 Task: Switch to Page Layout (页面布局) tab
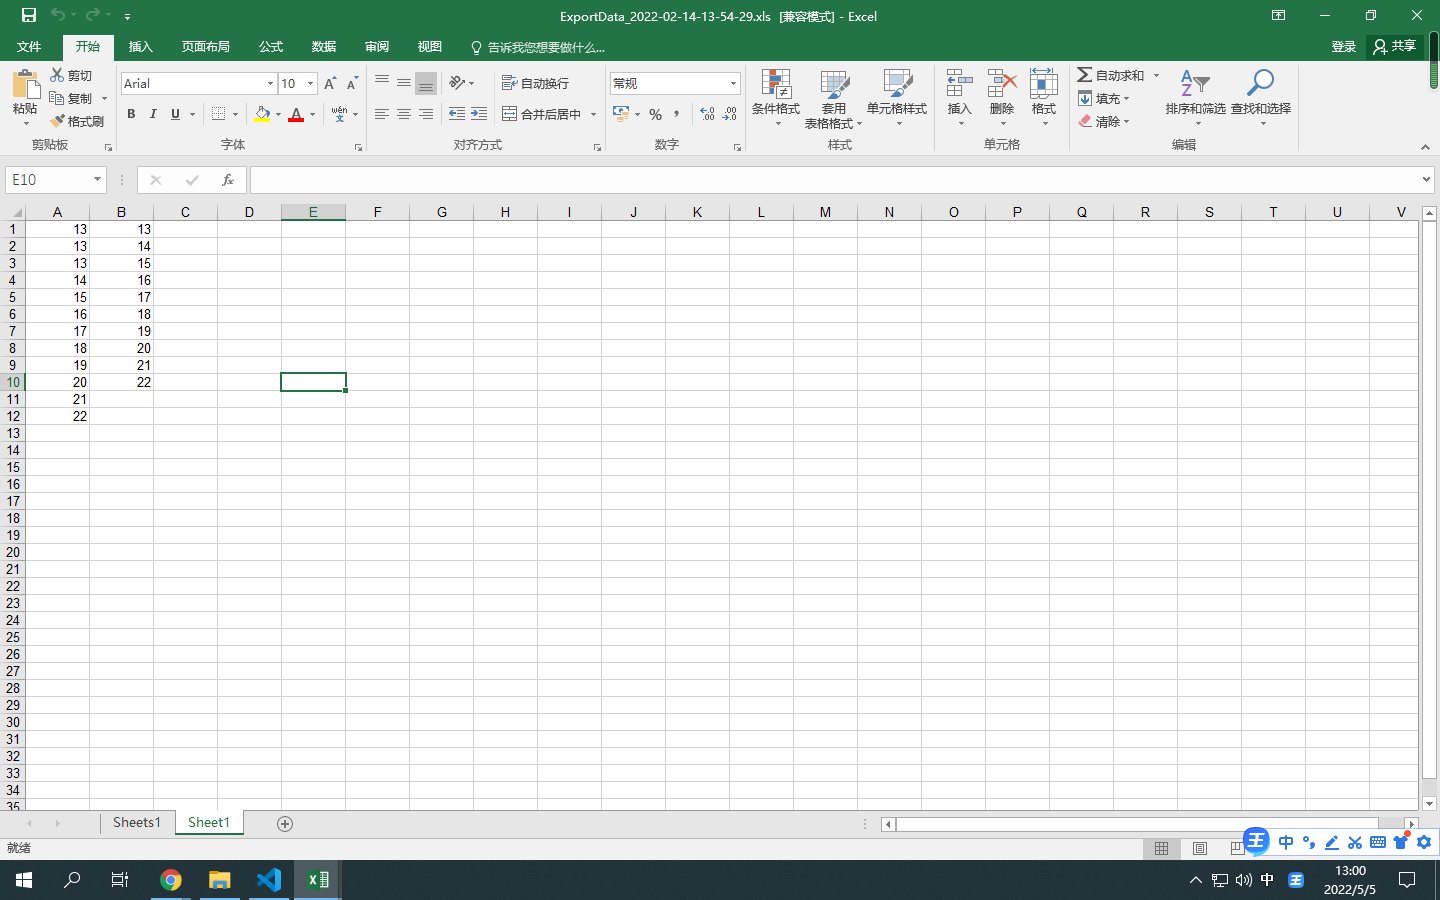click(206, 47)
